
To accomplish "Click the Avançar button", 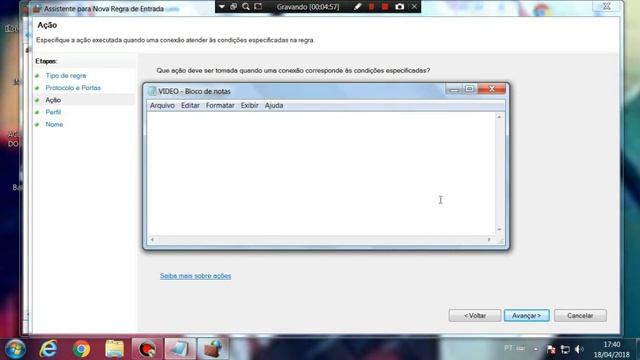I will (x=527, y=316).
